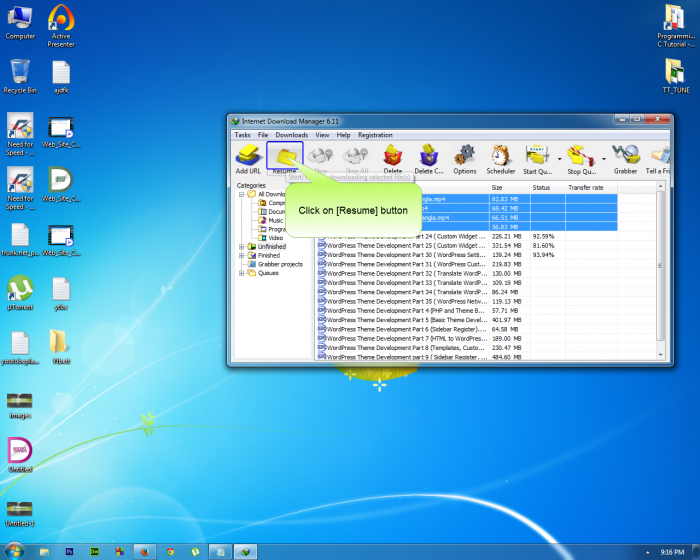
Task: Open IDM Options gear icon
Action: pos(465,156)
